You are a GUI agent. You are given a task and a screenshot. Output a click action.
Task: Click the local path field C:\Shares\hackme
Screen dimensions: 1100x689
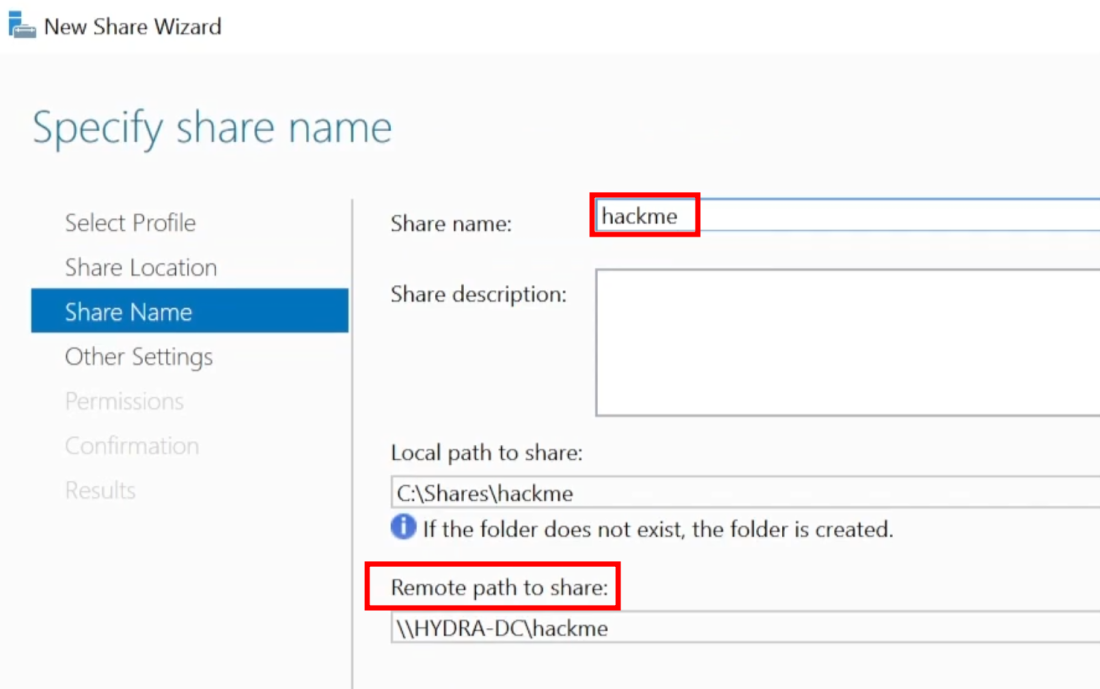point(745,493)
